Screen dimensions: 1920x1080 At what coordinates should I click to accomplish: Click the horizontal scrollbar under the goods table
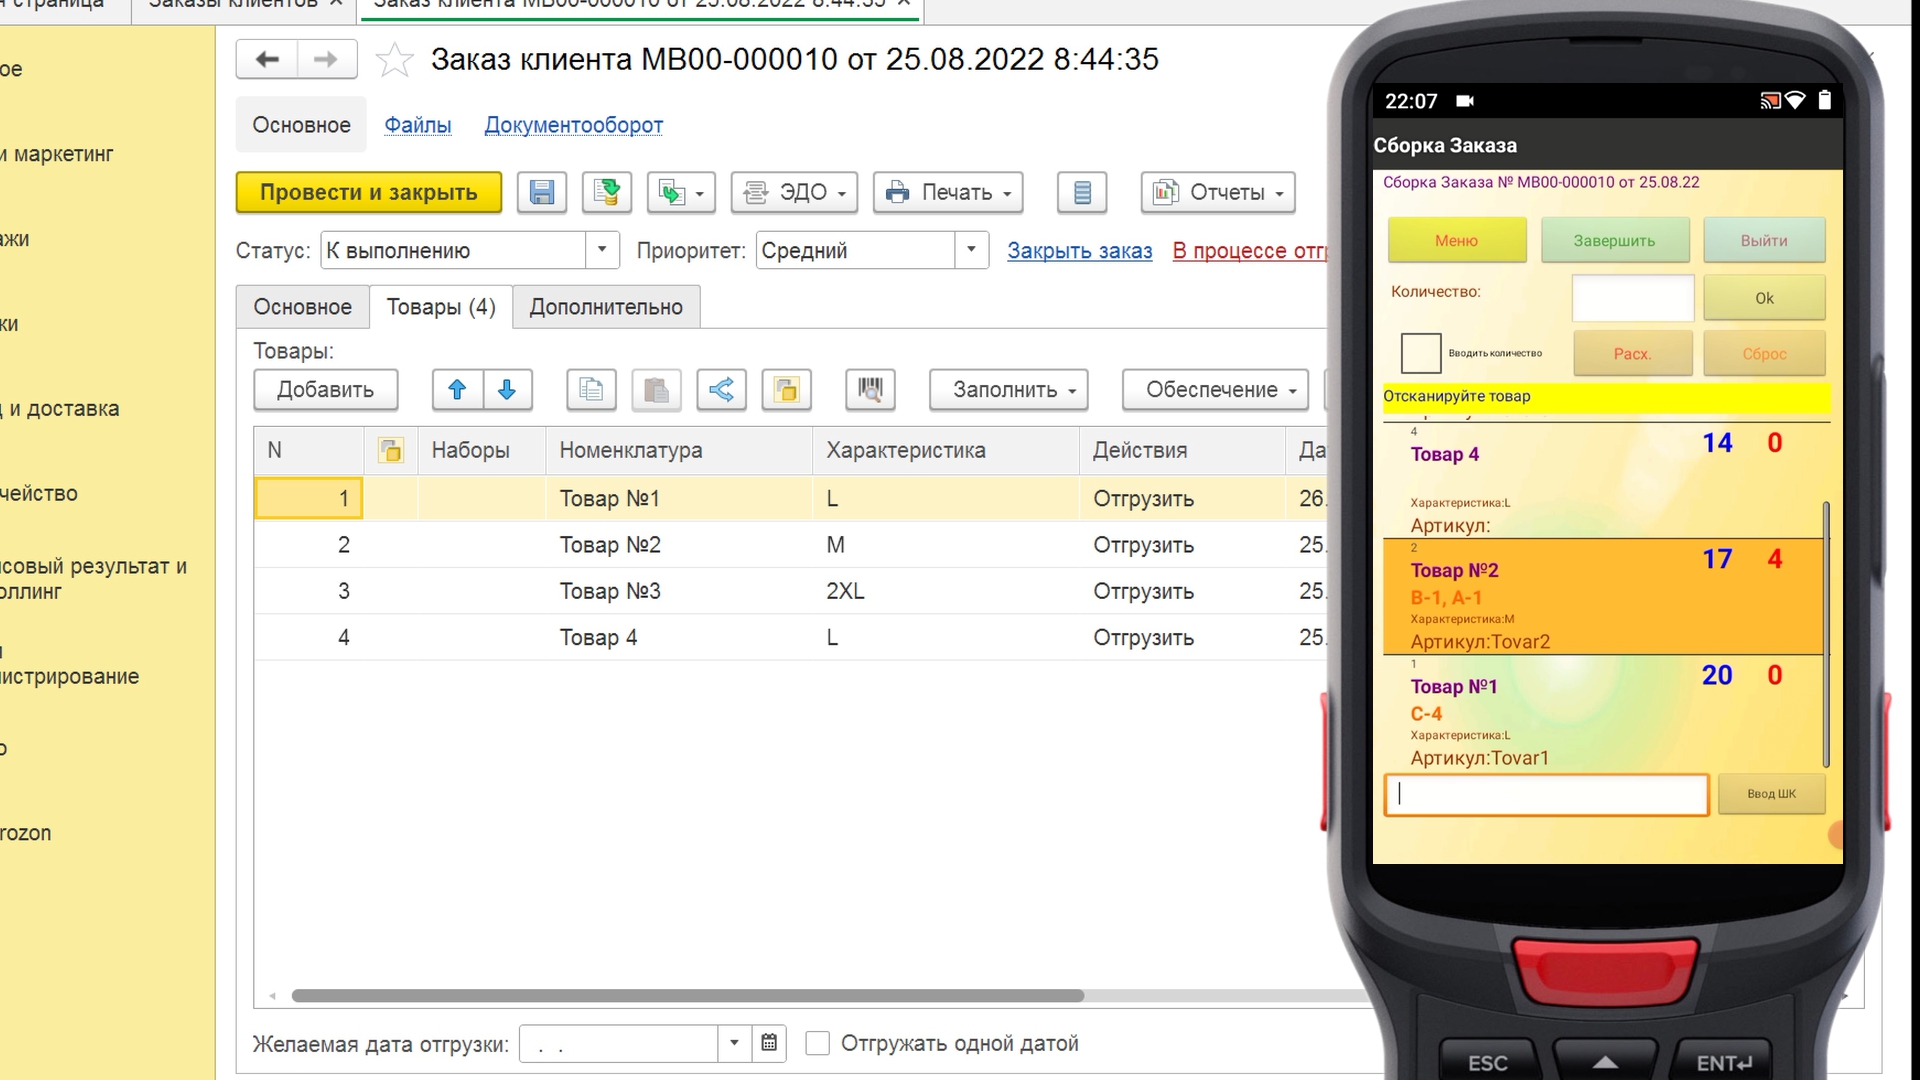688,996
